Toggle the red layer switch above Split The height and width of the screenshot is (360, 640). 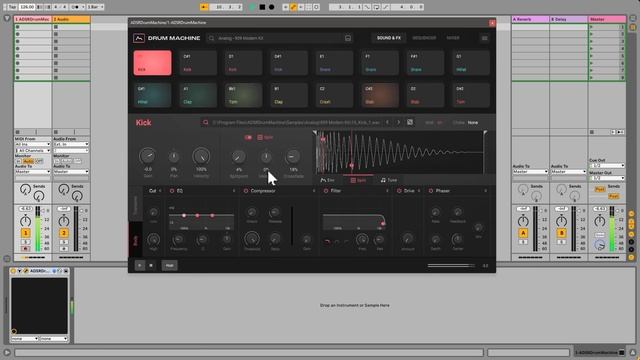[x=248, y=138]
